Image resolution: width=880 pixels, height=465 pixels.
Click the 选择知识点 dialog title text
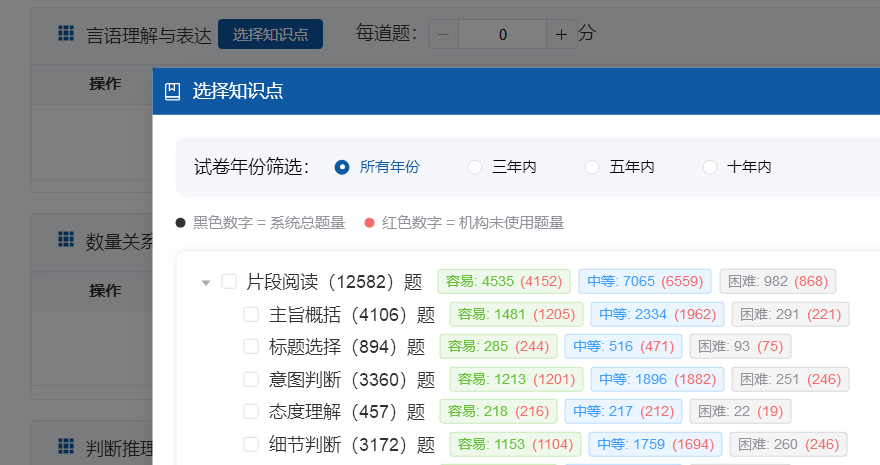[238, 91]
